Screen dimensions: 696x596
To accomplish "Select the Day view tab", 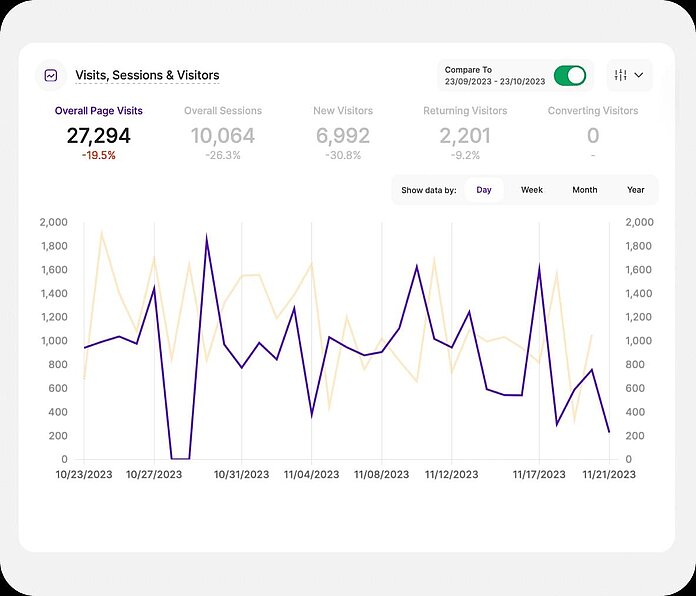I will pos(484,190).
